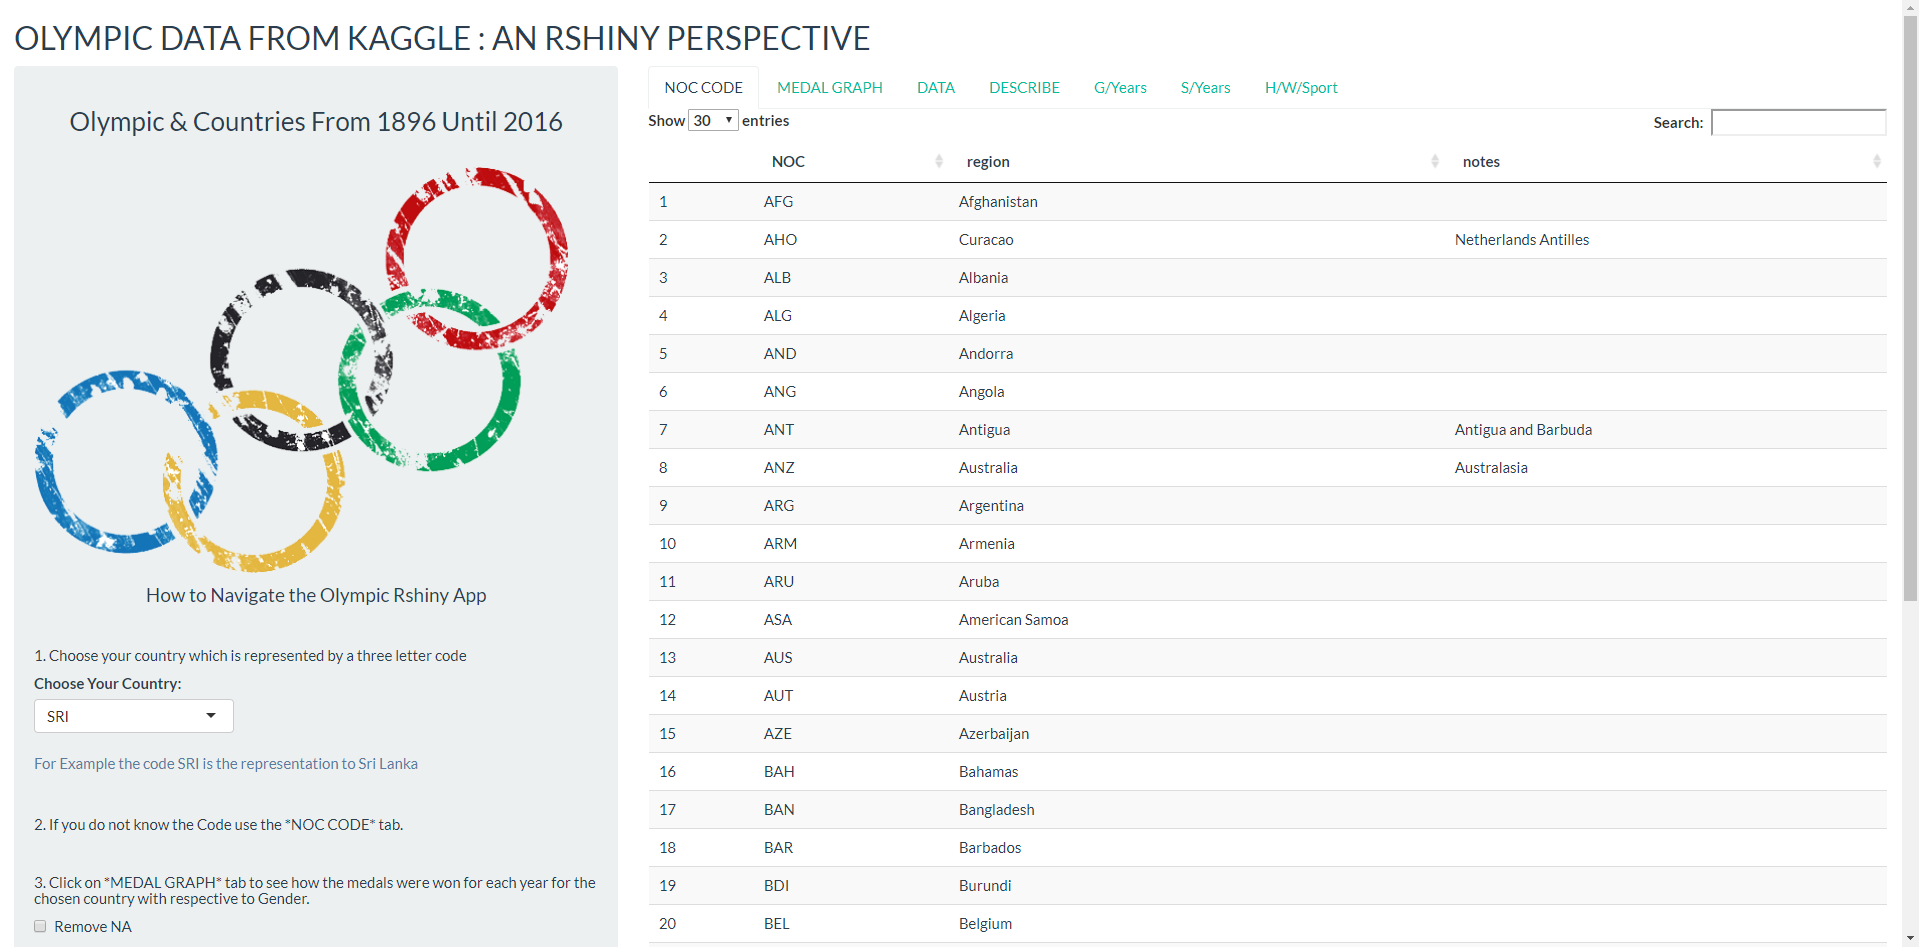Screen dimensions: 1919x947
Task: Switch to the MEDAL GRAPH tab
Action: point(830,88)
